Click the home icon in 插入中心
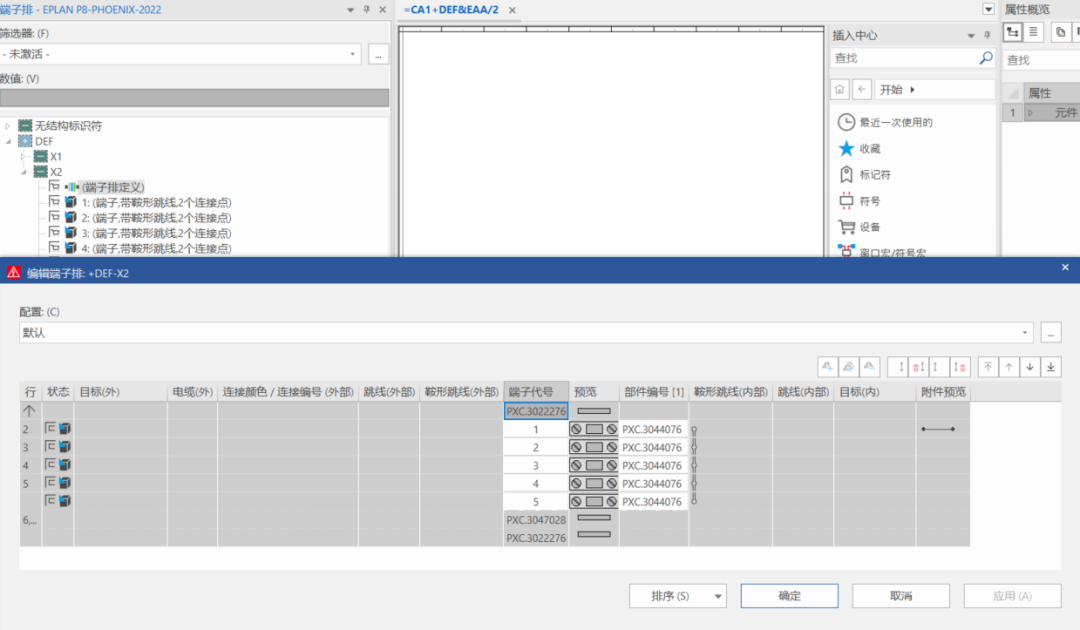Image resolution: width=1080 pixels, height=630 pixels. click(840, 89)
